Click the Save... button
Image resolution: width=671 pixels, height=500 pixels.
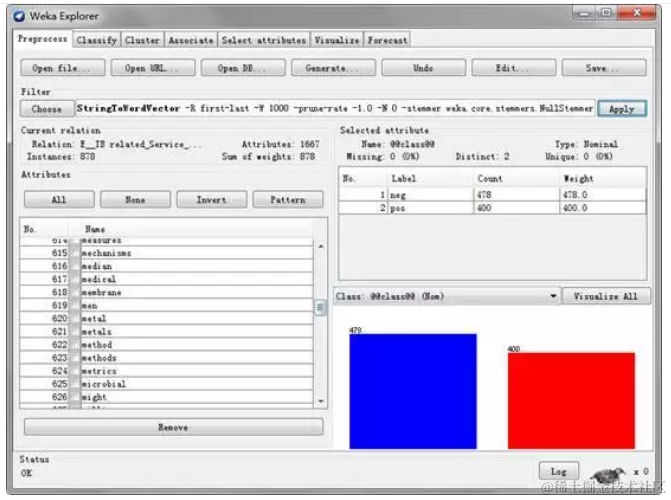604,68
